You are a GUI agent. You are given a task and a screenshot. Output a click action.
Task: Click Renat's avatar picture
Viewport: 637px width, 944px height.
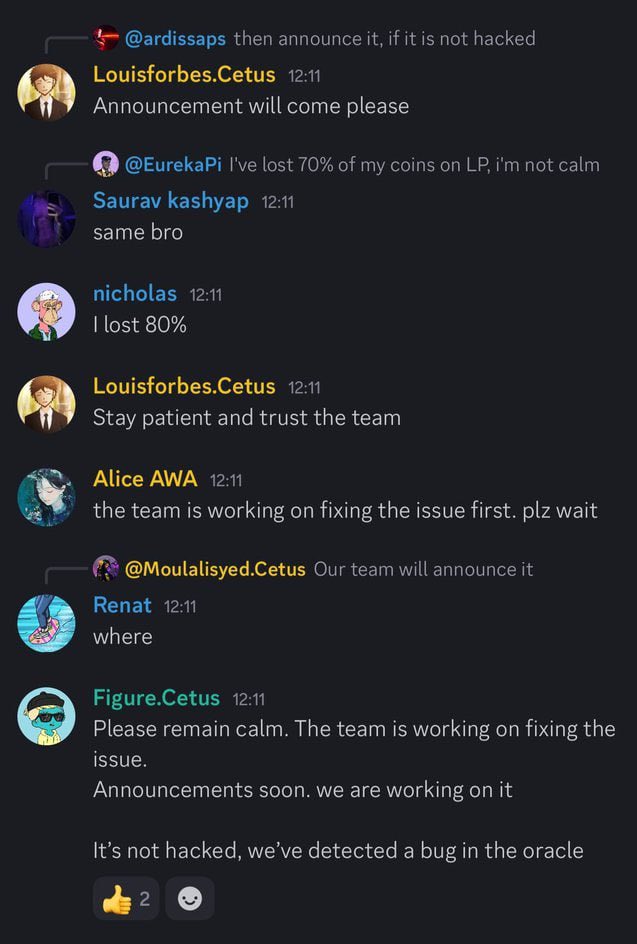pyautogui.click(x=46, y=623)
